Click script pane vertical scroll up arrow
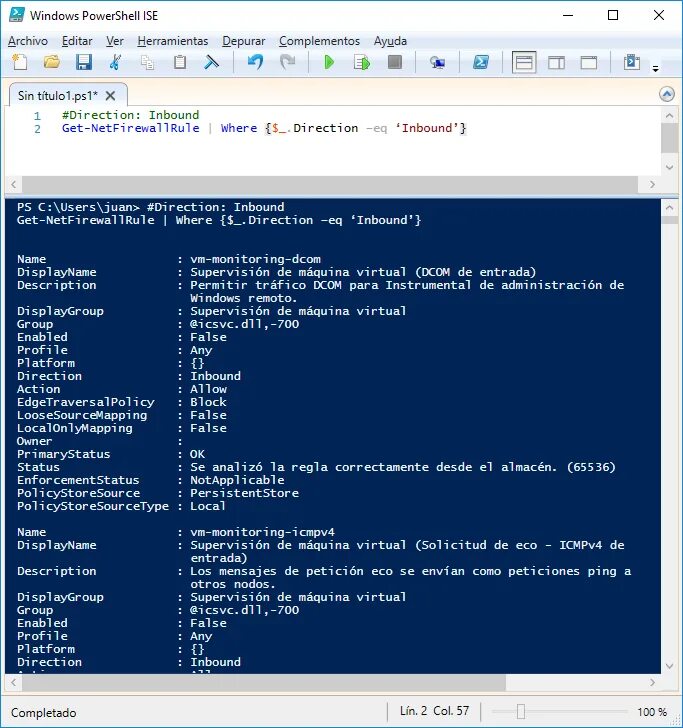683x728 pixels. click(670, 115)
